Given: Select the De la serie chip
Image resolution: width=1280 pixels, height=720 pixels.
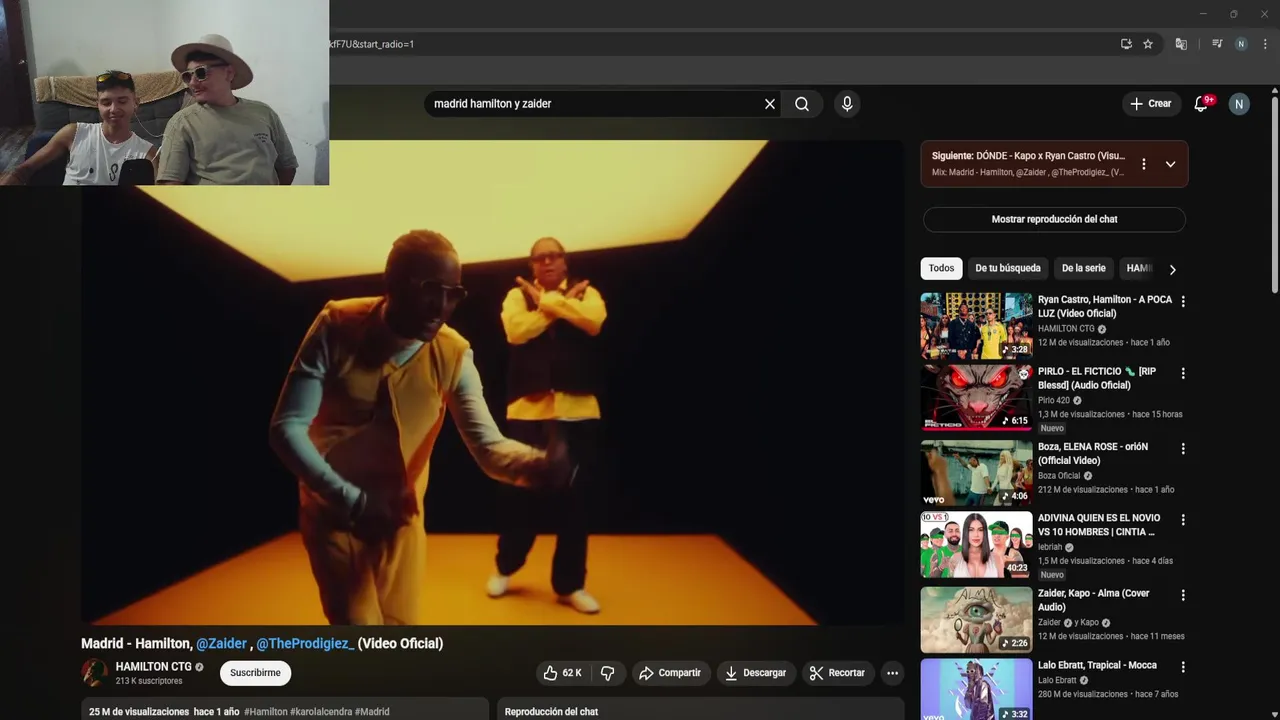Looking at the screenshot, I should pyautogui.click(x=1083, y=268).
